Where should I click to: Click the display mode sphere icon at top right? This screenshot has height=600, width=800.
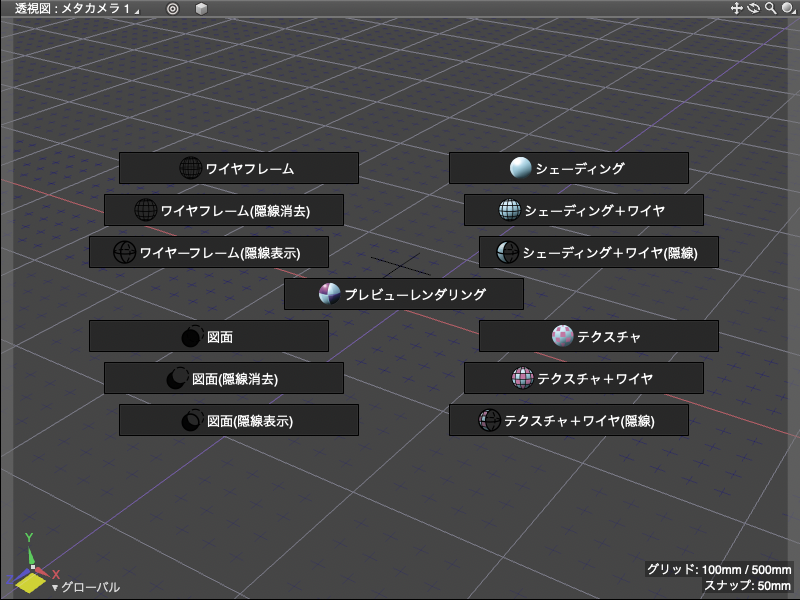[x=787, y=8]
